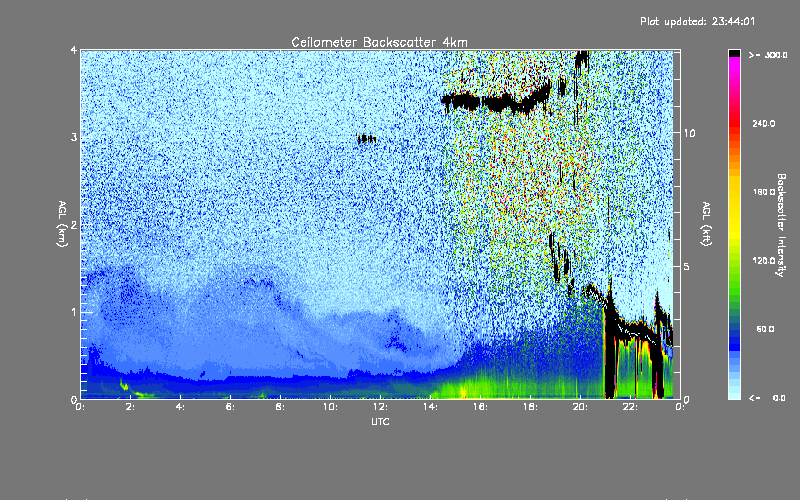800x500 pixels.
Task: Click the "16:" tick label on UTC axis
Action: (x=480, y=407)
